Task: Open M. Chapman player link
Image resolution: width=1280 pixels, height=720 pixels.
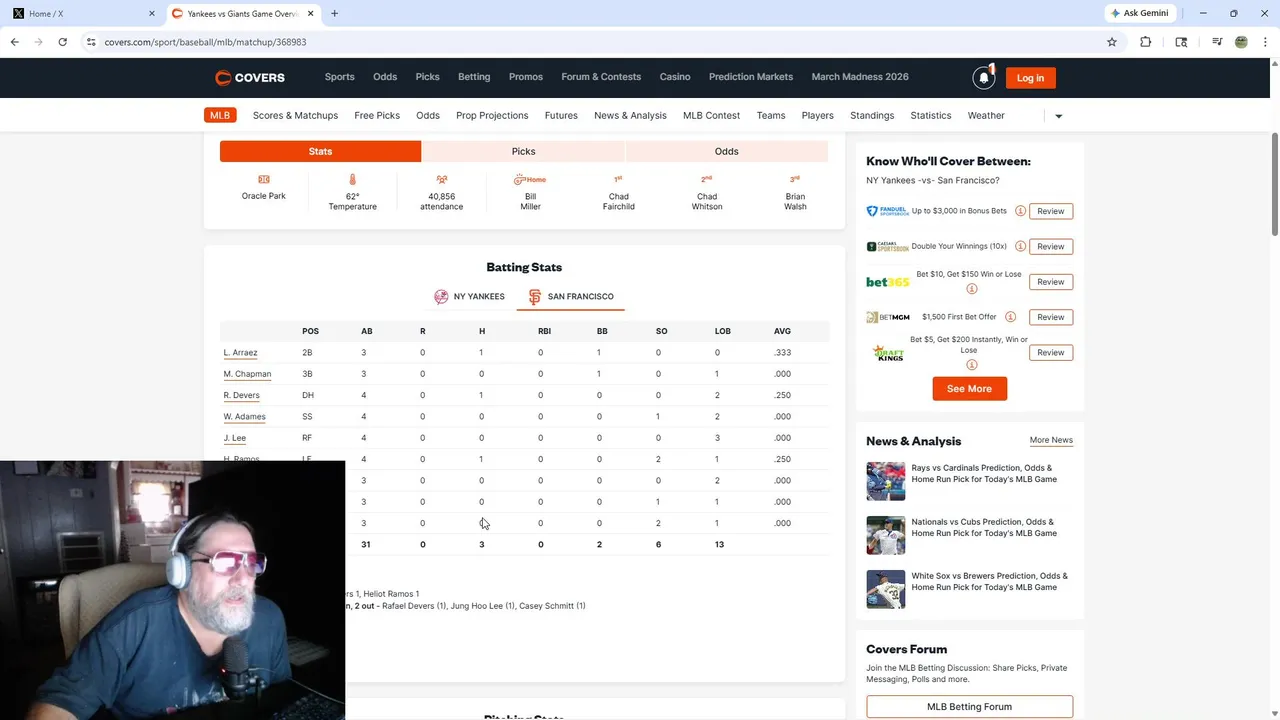Action: pos(247,374)
